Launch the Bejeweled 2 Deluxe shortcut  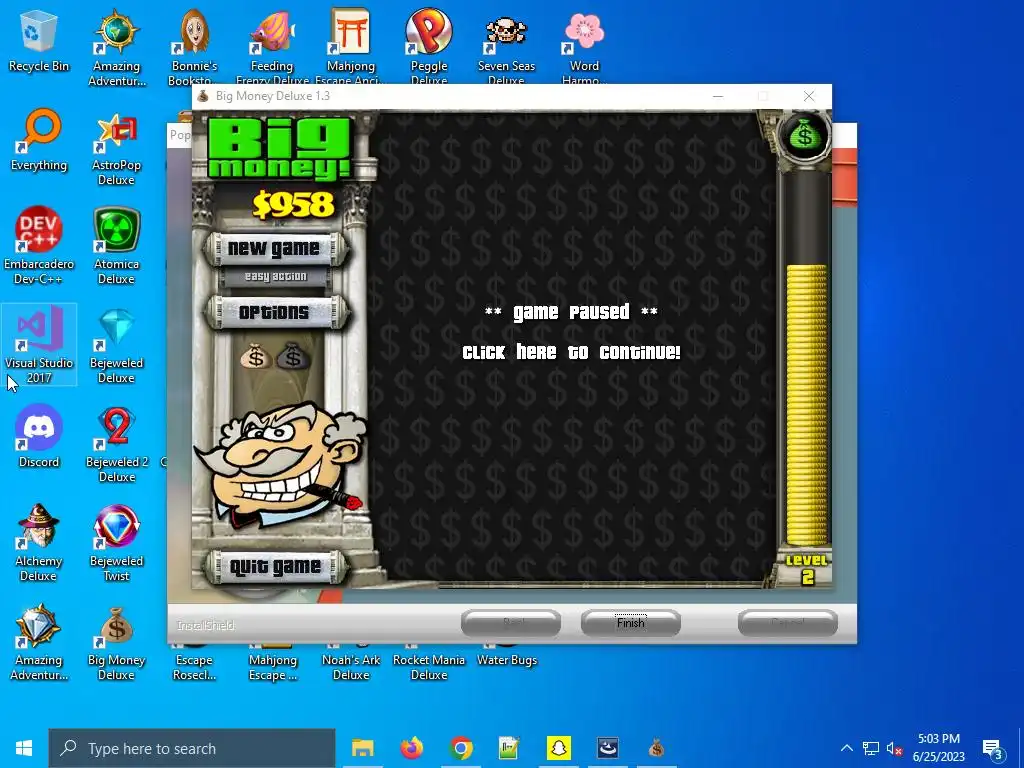click(x=116, y=444)
